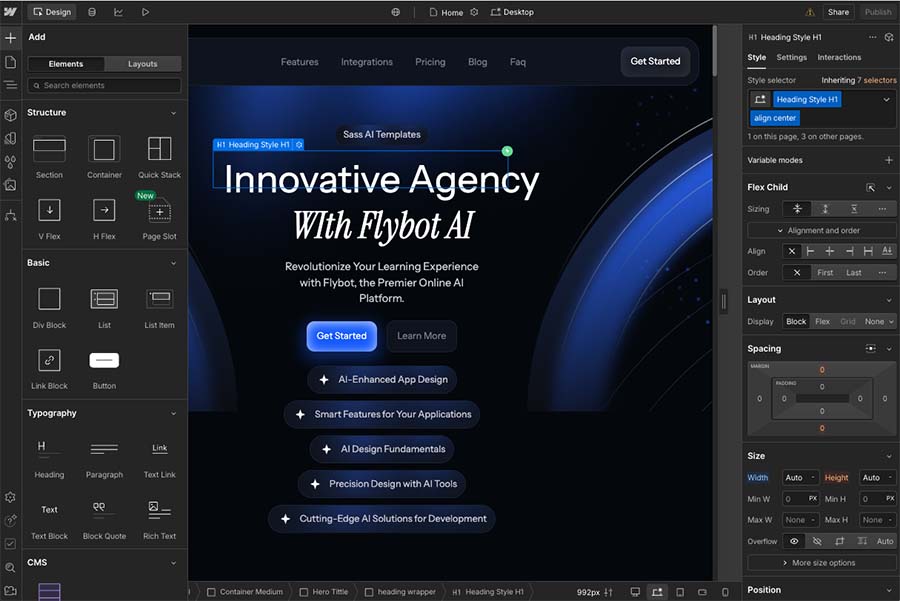This screenshot has width=900, height=601.
Task: Switch to the Layouts tab
Action: pos(142,64)
